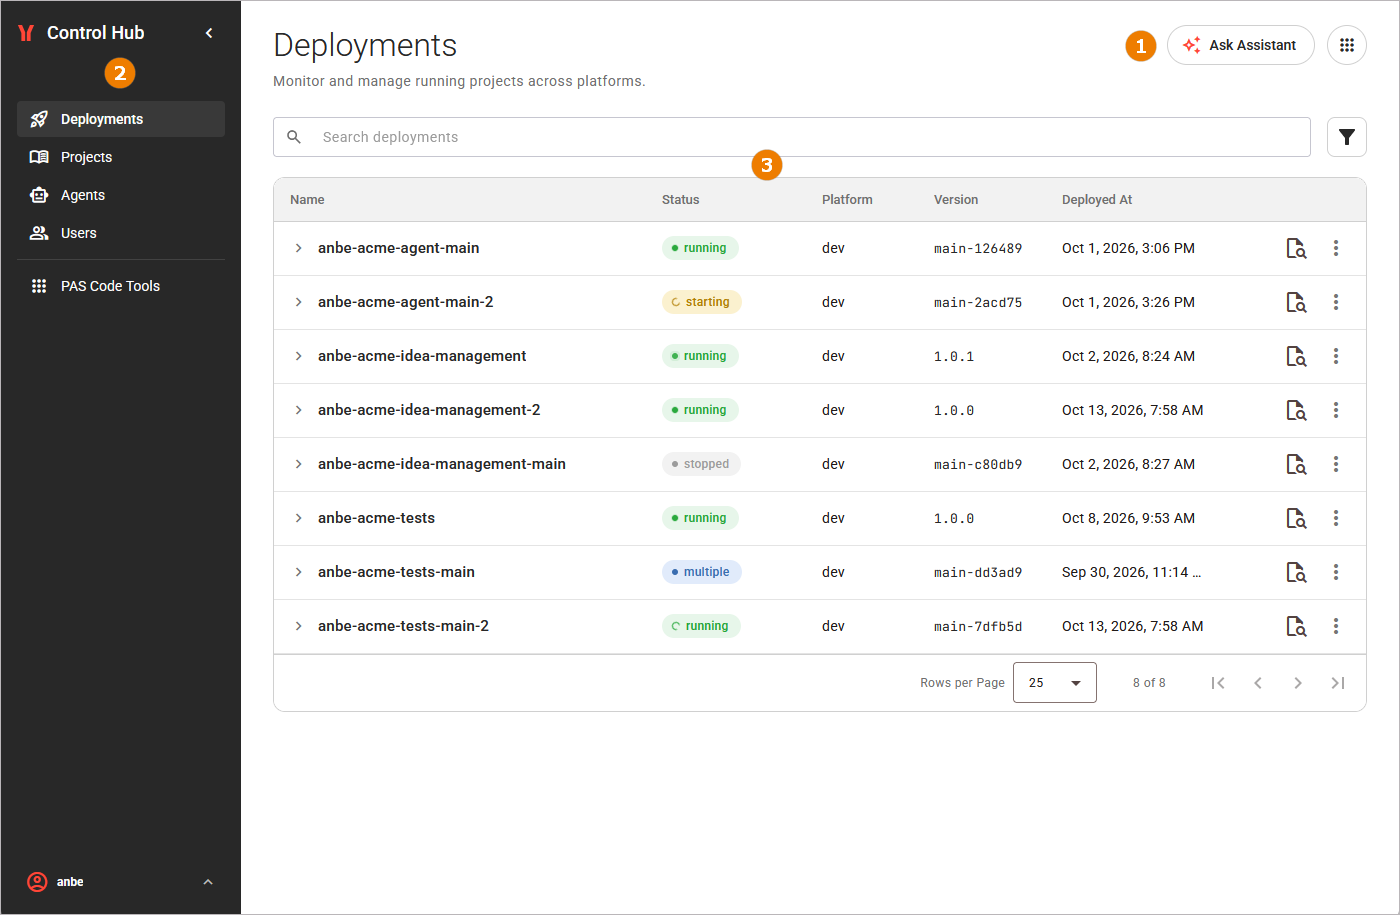This screenshot has height=915, width=1400.
Task: View logs for anbe-acme-agent-main-2
Action: (x=1296, y=302)
